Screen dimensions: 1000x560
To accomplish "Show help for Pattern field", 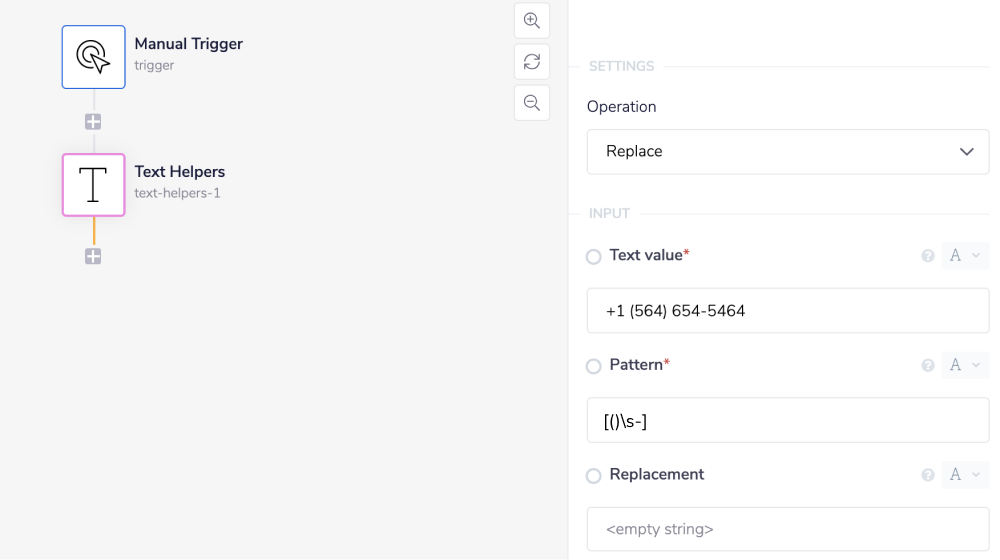I will (928, 366).
